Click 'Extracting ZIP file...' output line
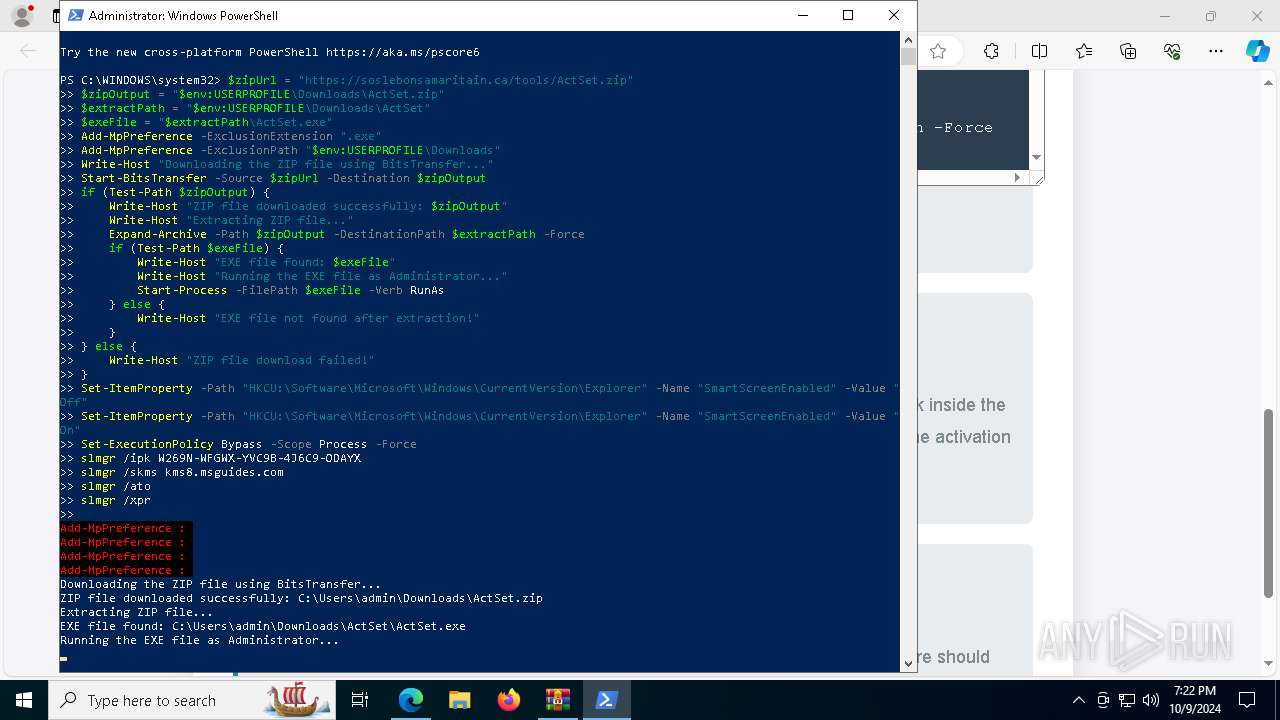The height and width of the screenshot is (720, 1280). pyautogui.click(x=137, y=612)
